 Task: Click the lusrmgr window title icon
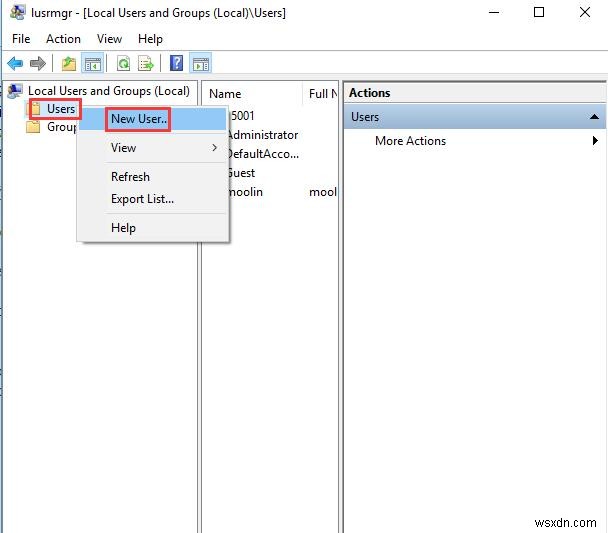click(17, 12)
